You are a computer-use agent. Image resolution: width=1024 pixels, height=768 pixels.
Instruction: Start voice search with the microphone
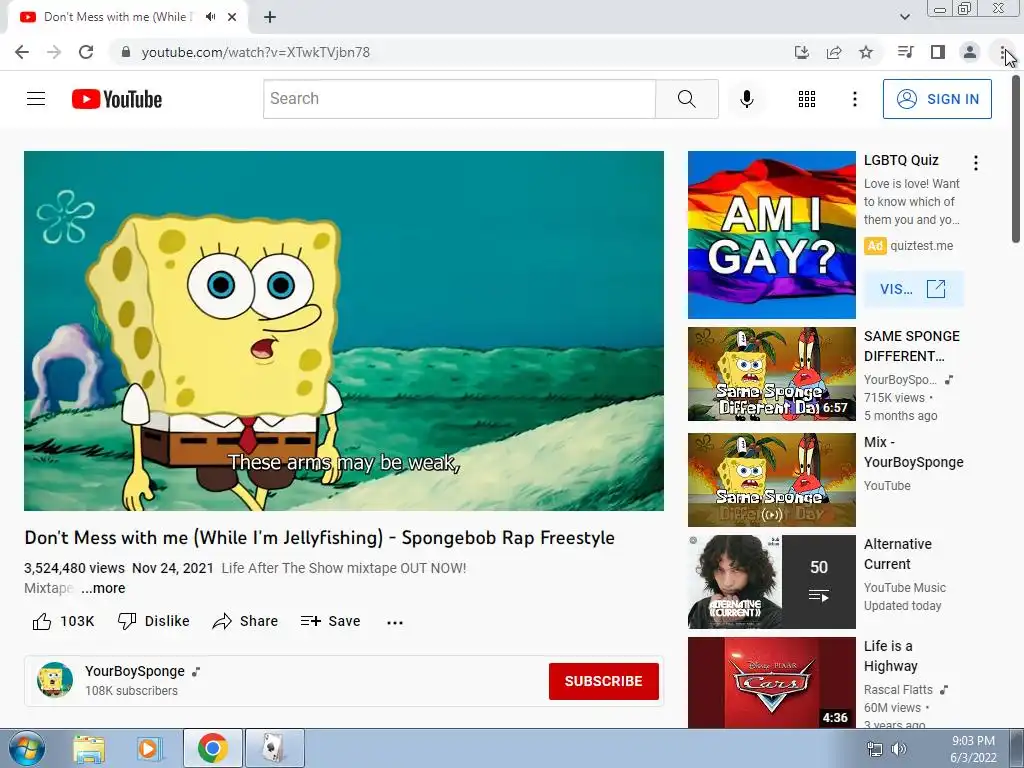pyautogui.click(x=747, y=99)
